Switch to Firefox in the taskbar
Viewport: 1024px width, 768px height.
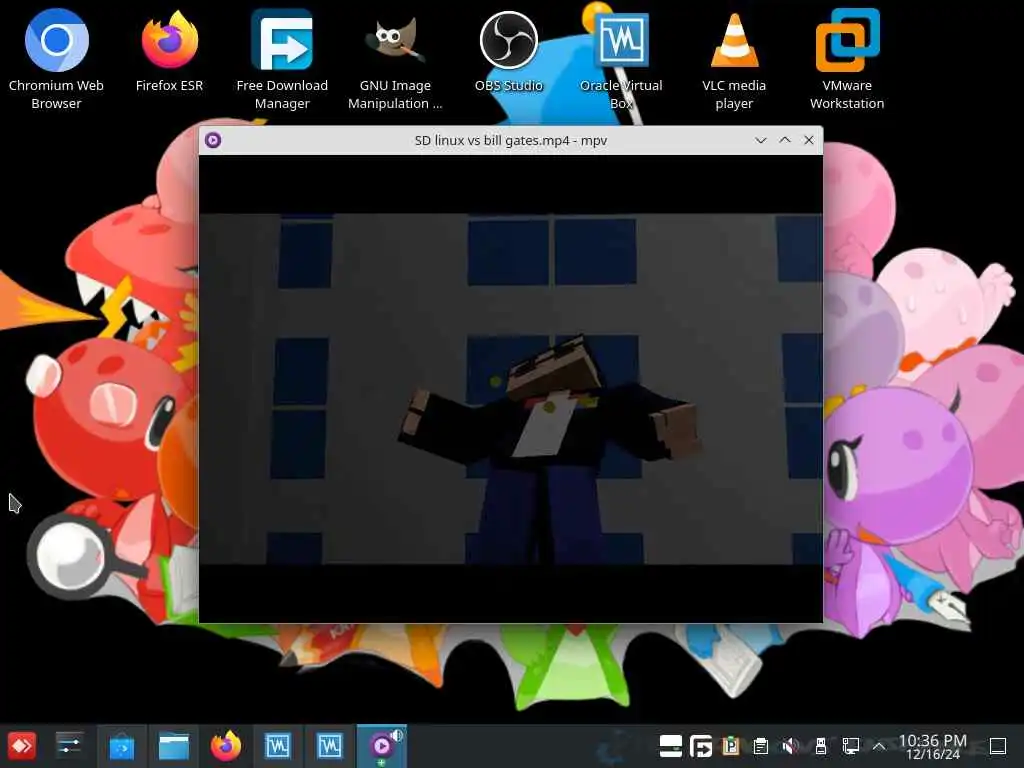coord(226,745)
